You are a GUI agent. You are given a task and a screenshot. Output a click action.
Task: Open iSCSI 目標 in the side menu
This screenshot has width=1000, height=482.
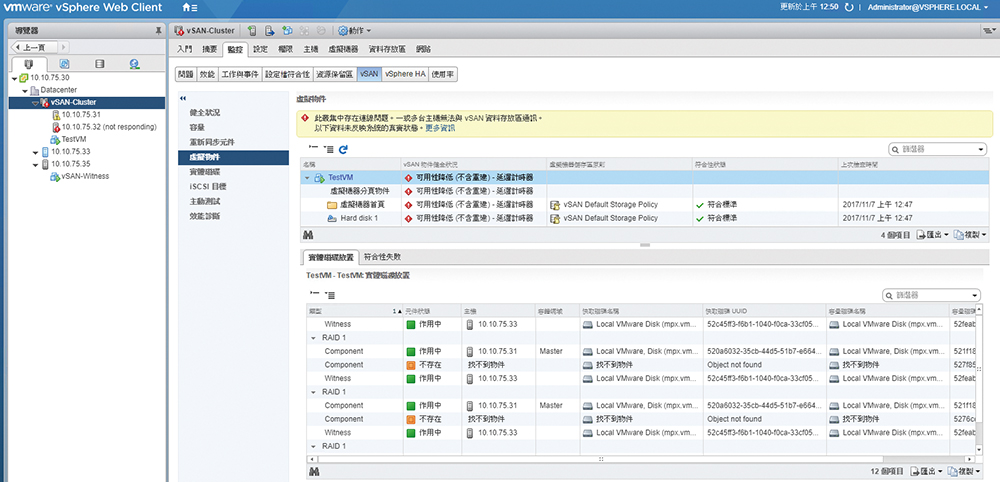(208, 186)
